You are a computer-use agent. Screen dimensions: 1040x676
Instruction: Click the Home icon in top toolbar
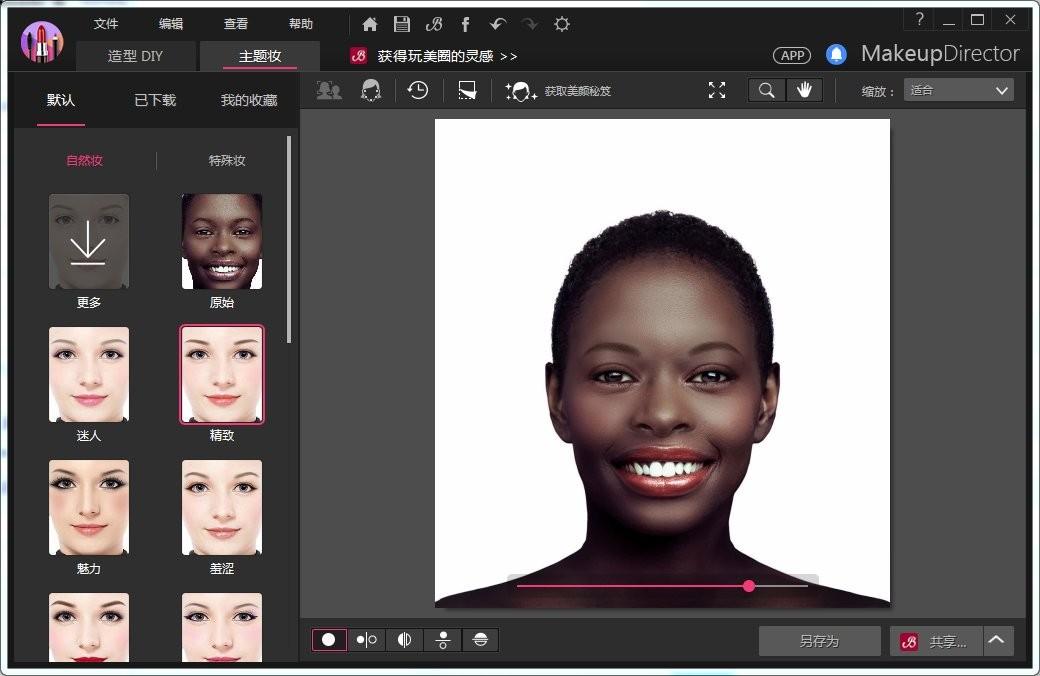370,24
